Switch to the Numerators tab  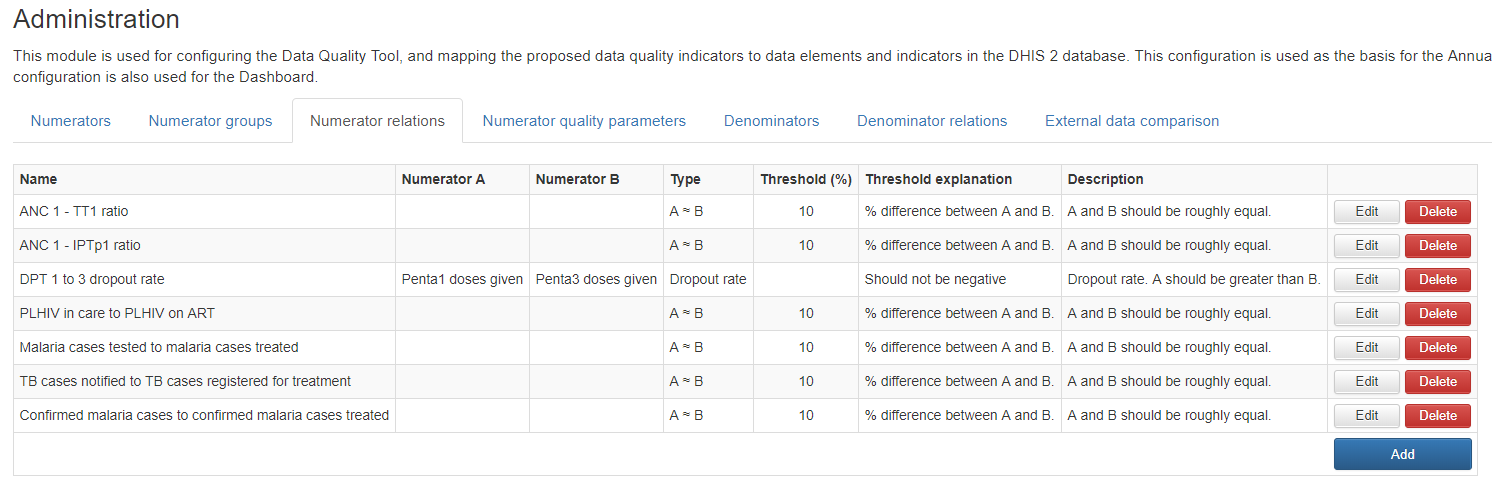[71, 121]
